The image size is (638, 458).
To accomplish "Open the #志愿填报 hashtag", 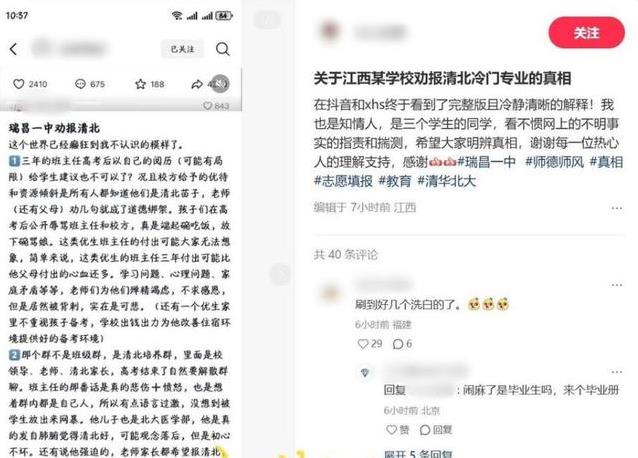I will 343,181.
